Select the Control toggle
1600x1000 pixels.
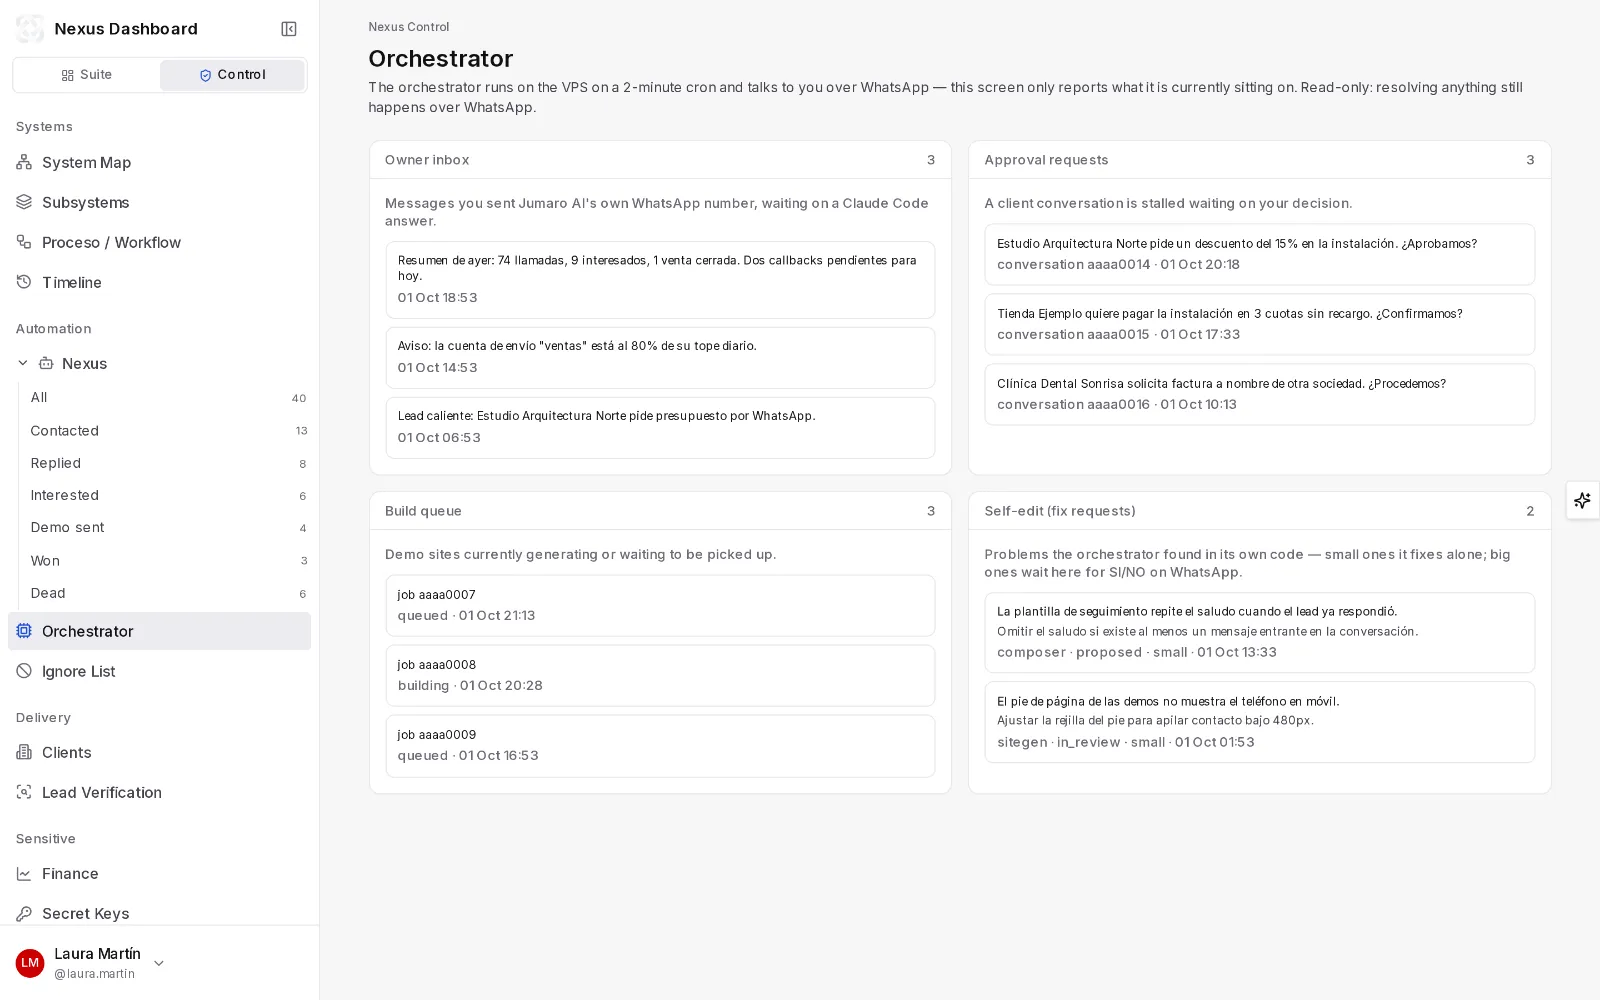(232, 75)
